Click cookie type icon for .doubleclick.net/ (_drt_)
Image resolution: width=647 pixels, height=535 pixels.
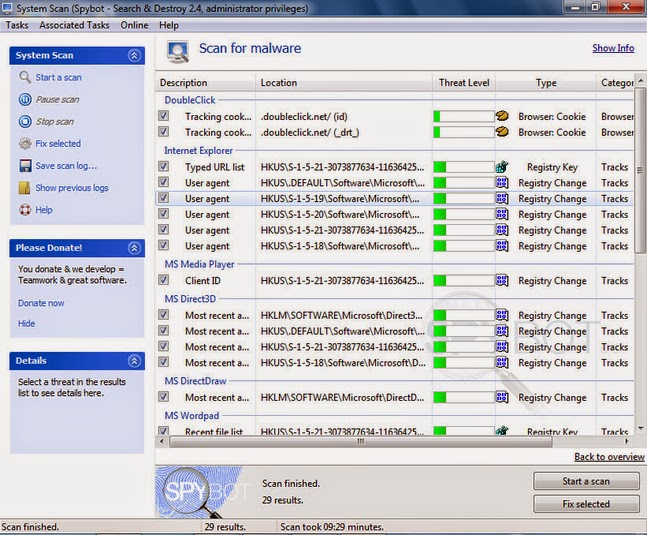[502, 132]
